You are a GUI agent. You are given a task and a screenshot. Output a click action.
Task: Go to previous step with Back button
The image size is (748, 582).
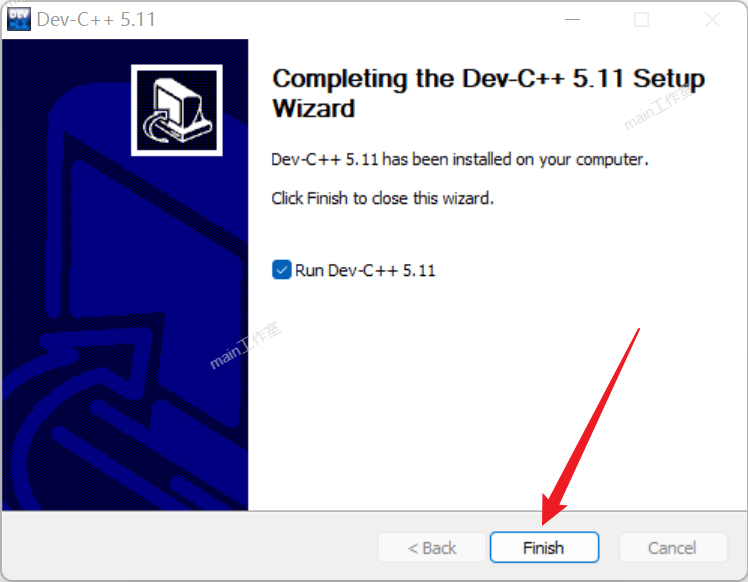tap(432, 548)
